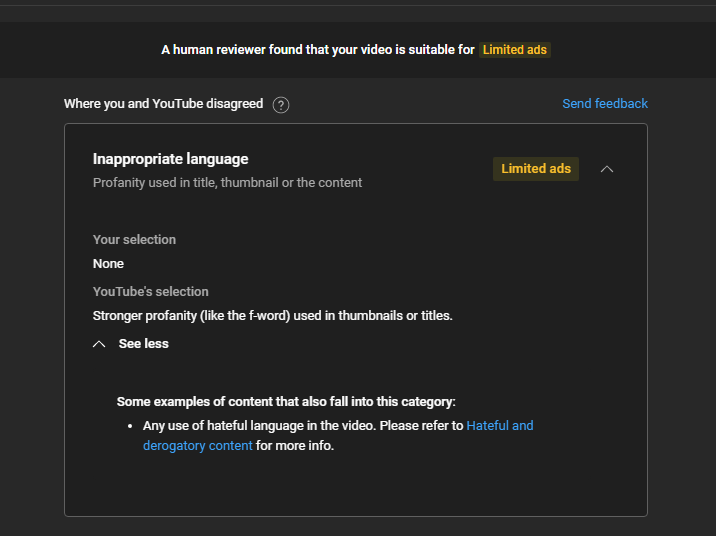The height and width of the screenshot is (536, 716).
Task: Click 'Some examples of content' heading
Action: coord(286,402)
